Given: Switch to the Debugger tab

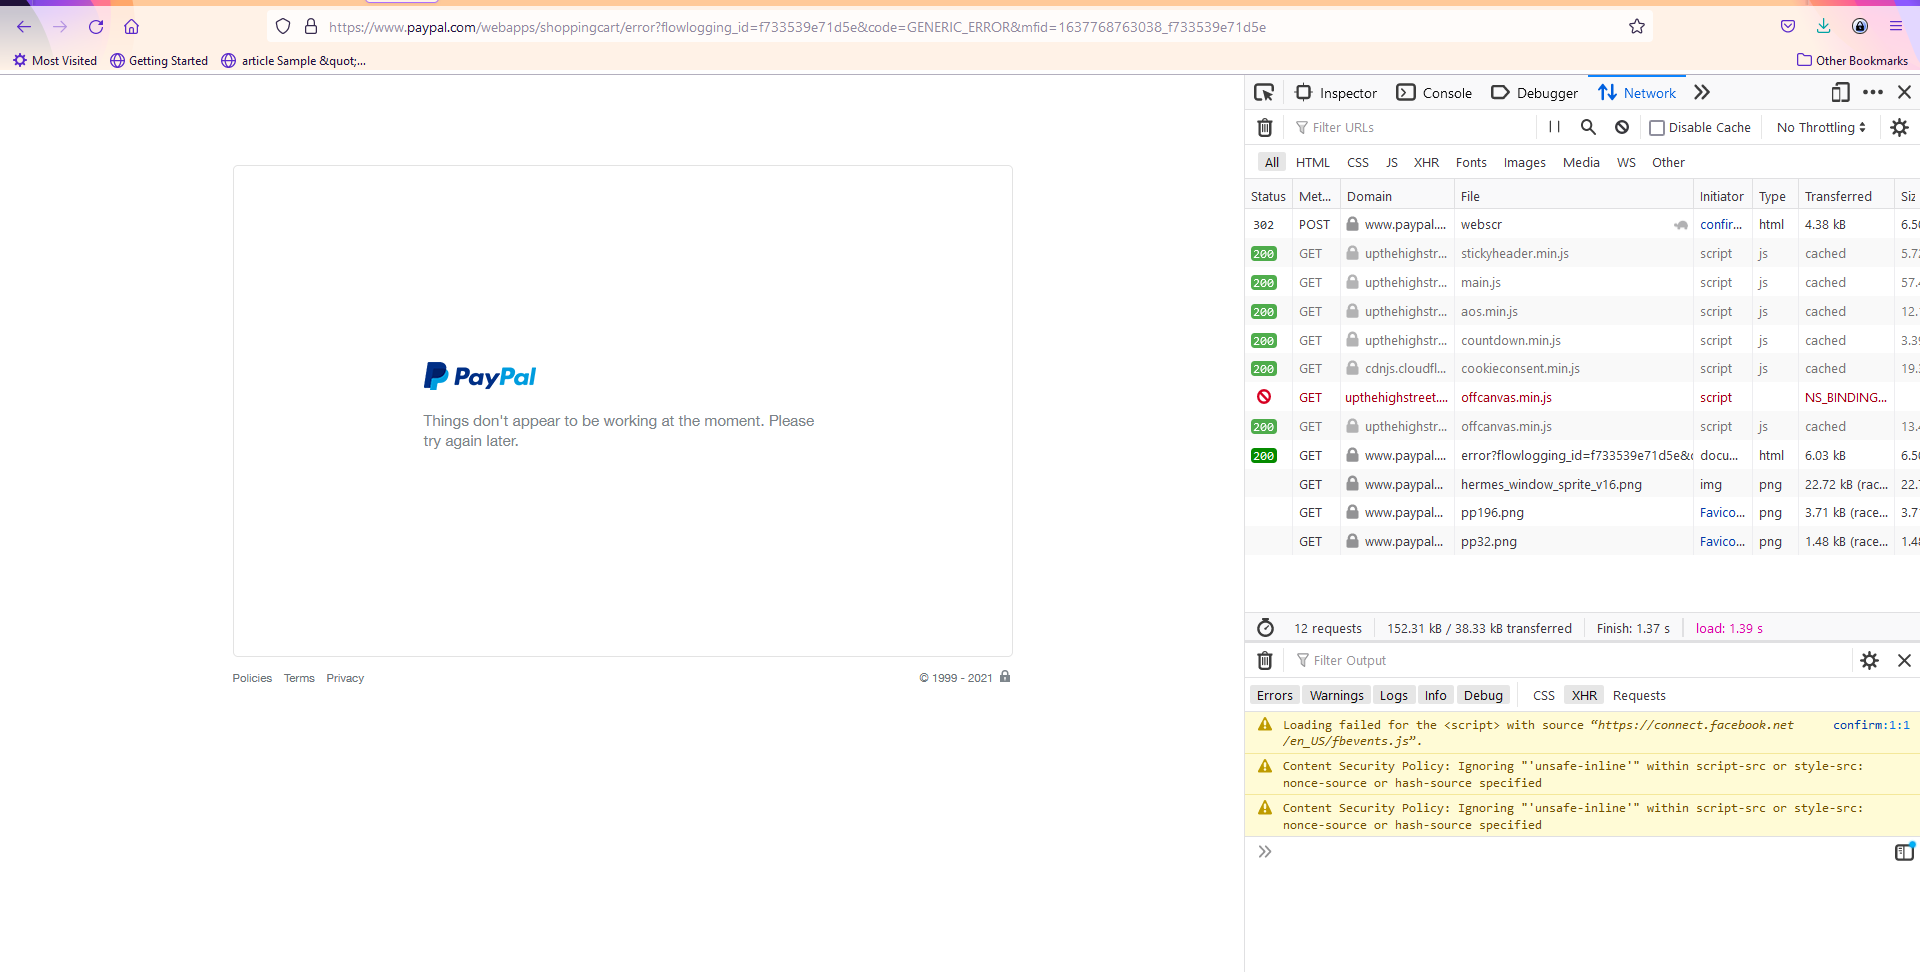Looking at the screenshot, I should (1534, 93).
